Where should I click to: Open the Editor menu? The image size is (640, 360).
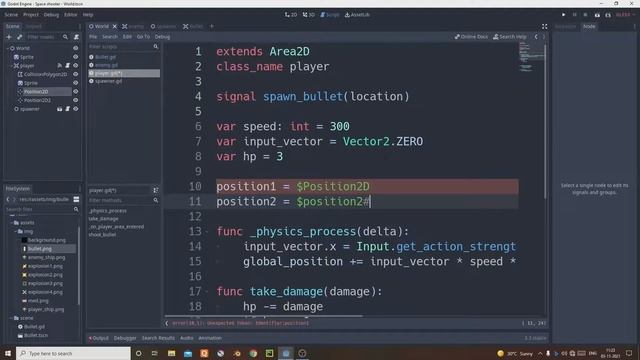(70, 15)
